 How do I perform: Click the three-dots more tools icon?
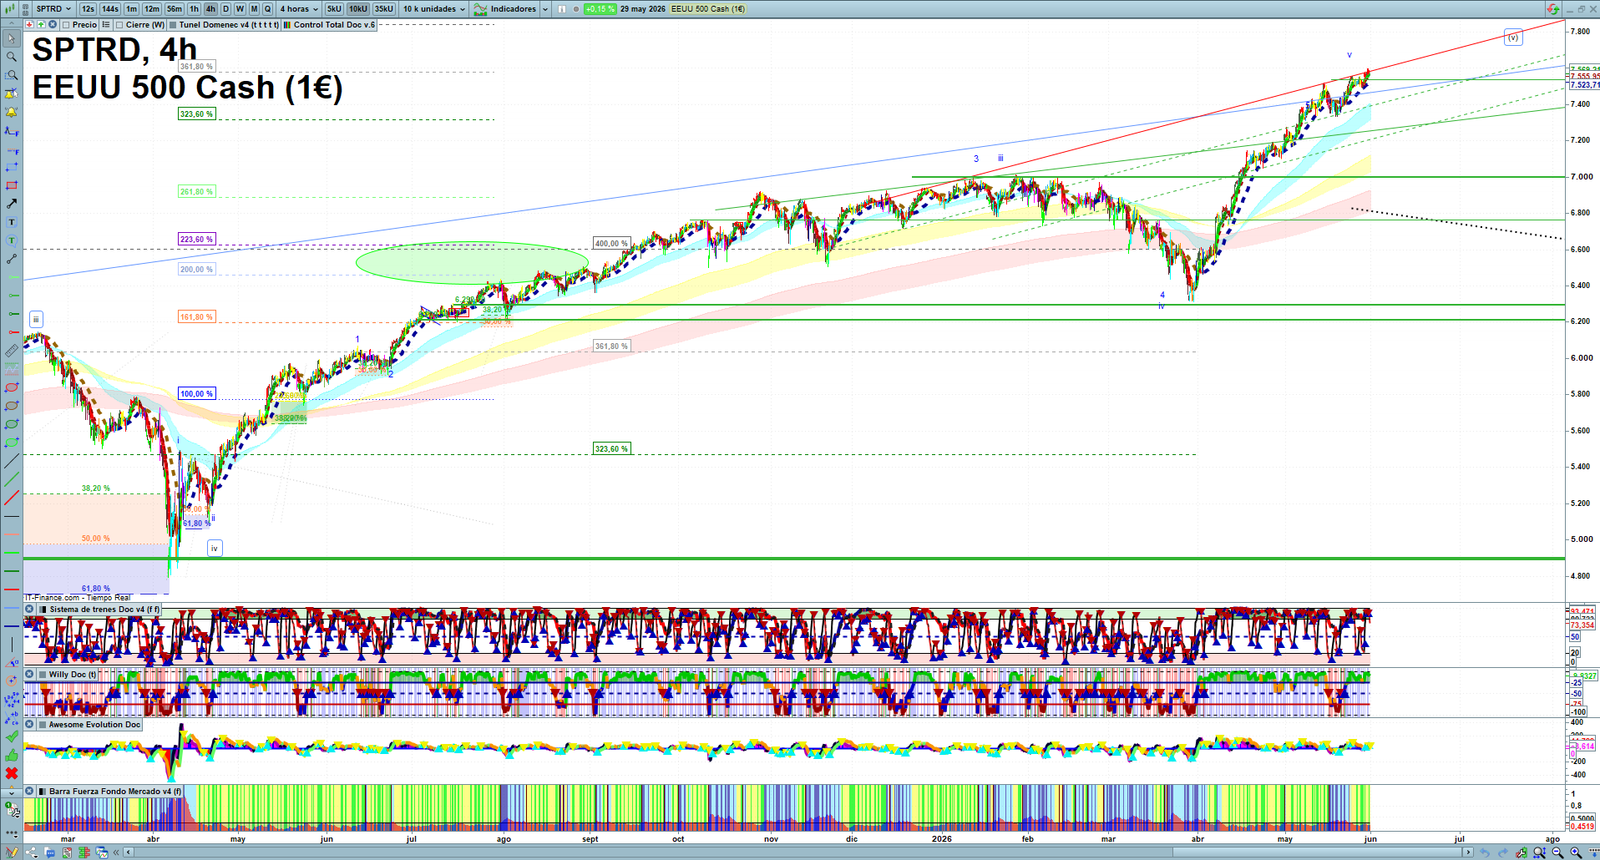(x=12, y=832)
